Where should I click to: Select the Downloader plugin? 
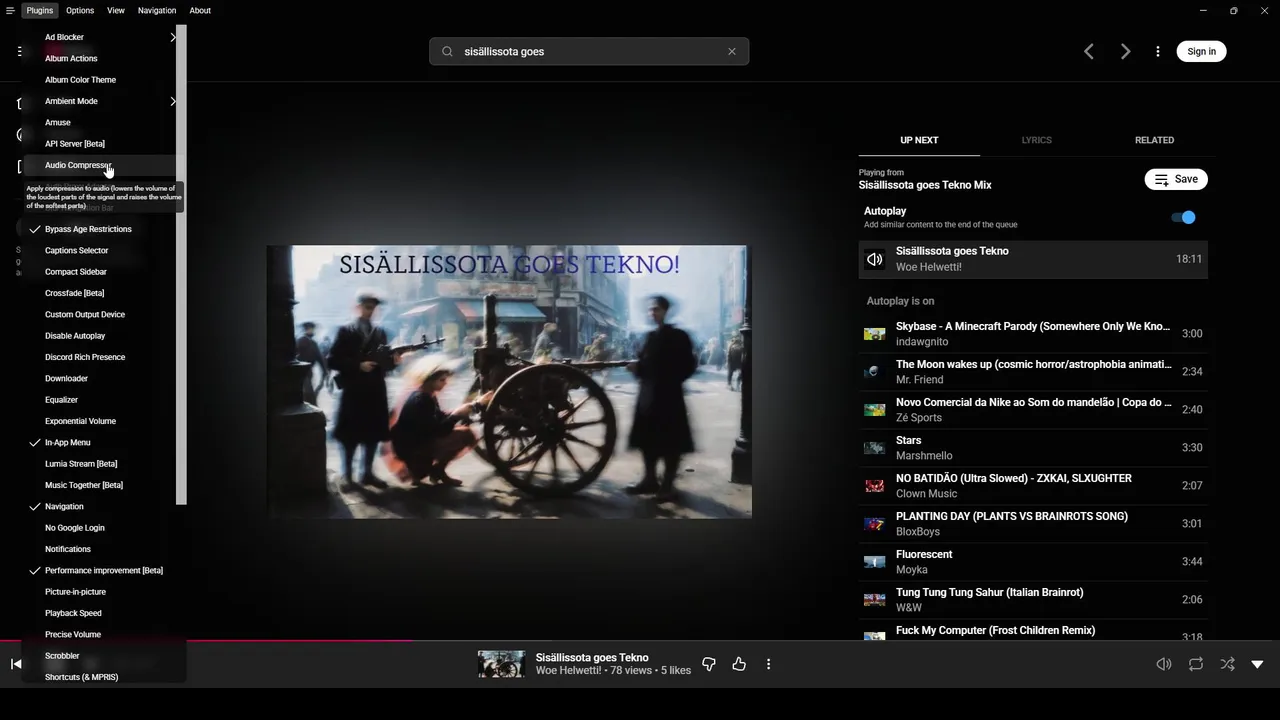pos(66,379)
